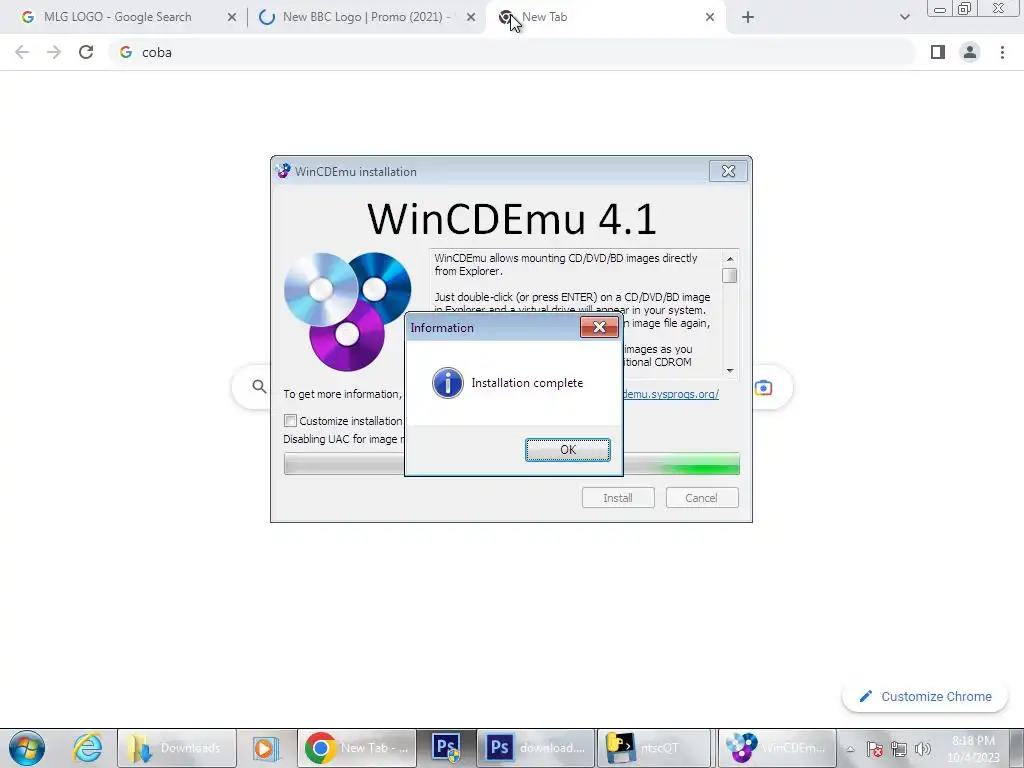Switch to New BBC Logo Promo tab

366,17
